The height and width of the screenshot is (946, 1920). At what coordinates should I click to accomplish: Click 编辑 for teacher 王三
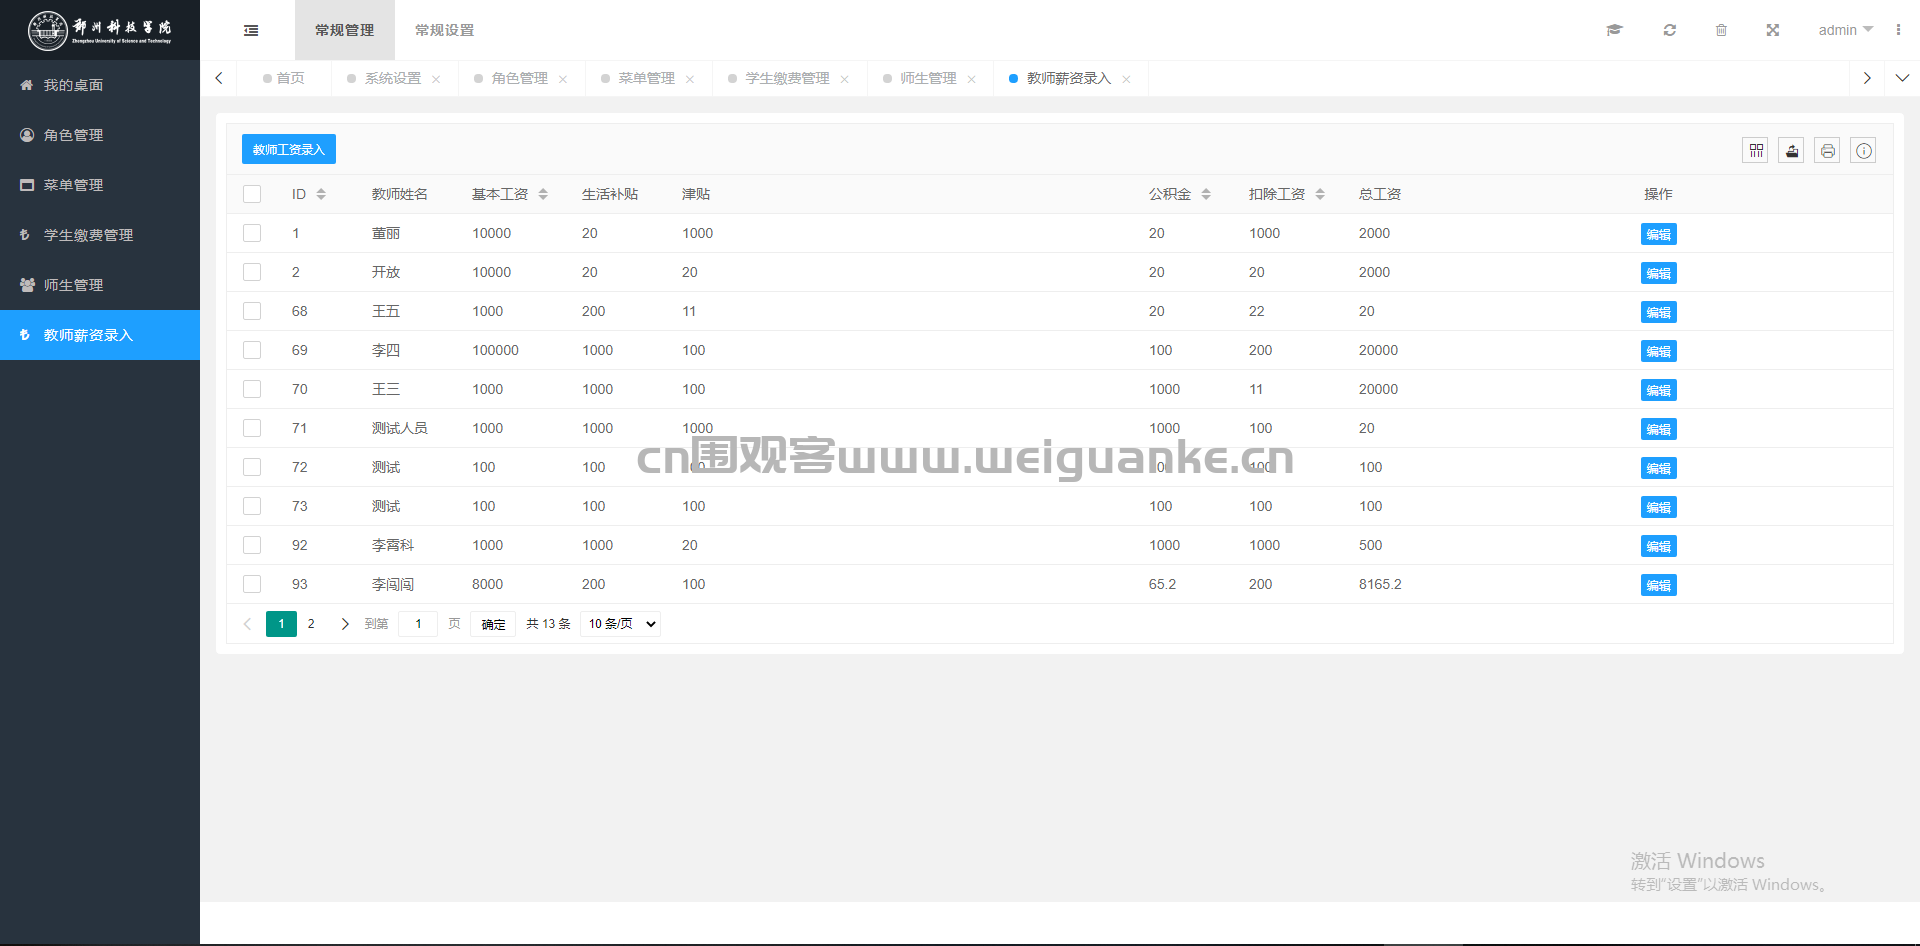[x=1659, y=390]
